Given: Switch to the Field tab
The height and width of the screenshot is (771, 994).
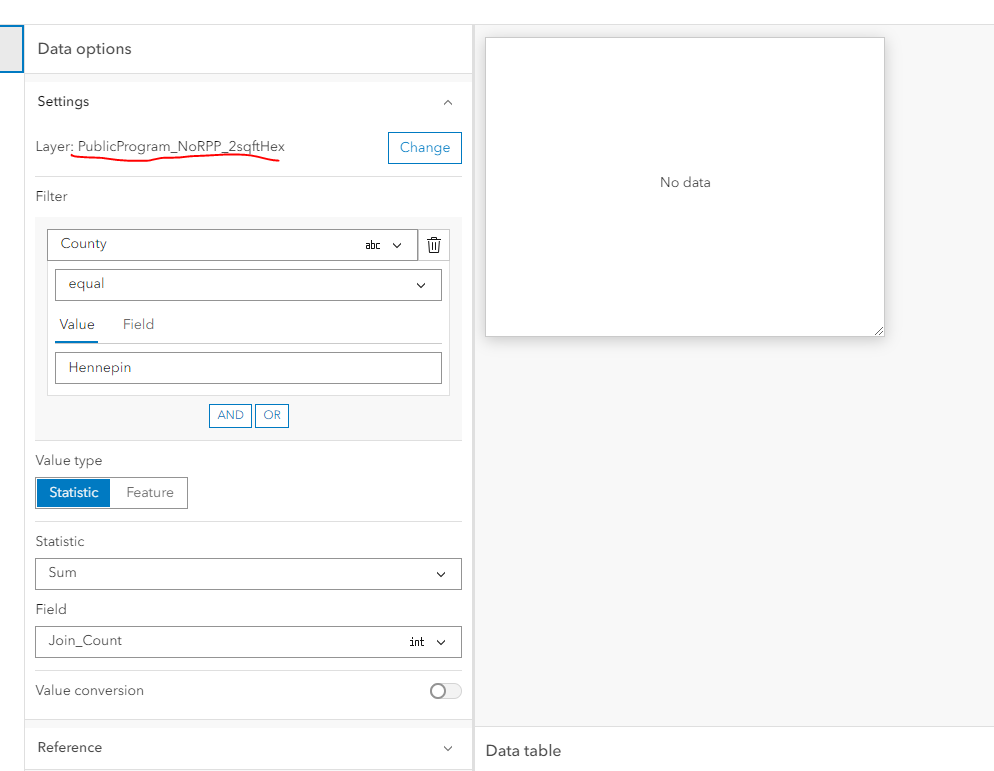Looking at the screenshot, I should (138, 325).
